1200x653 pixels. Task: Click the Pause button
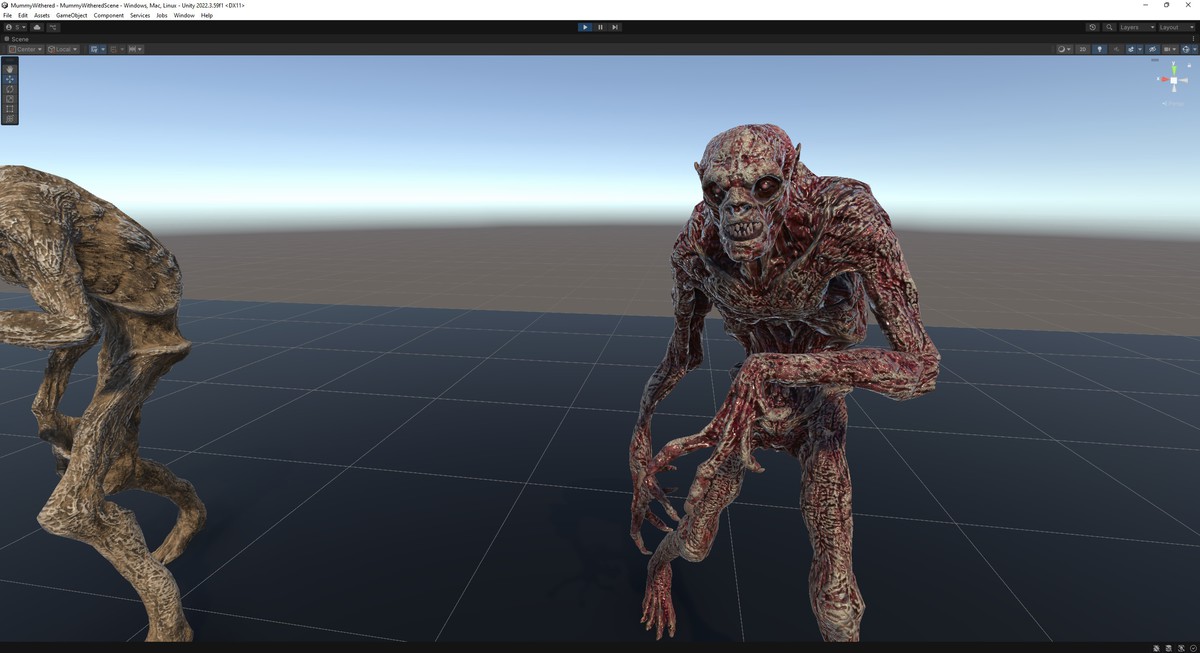pos(600,27)
